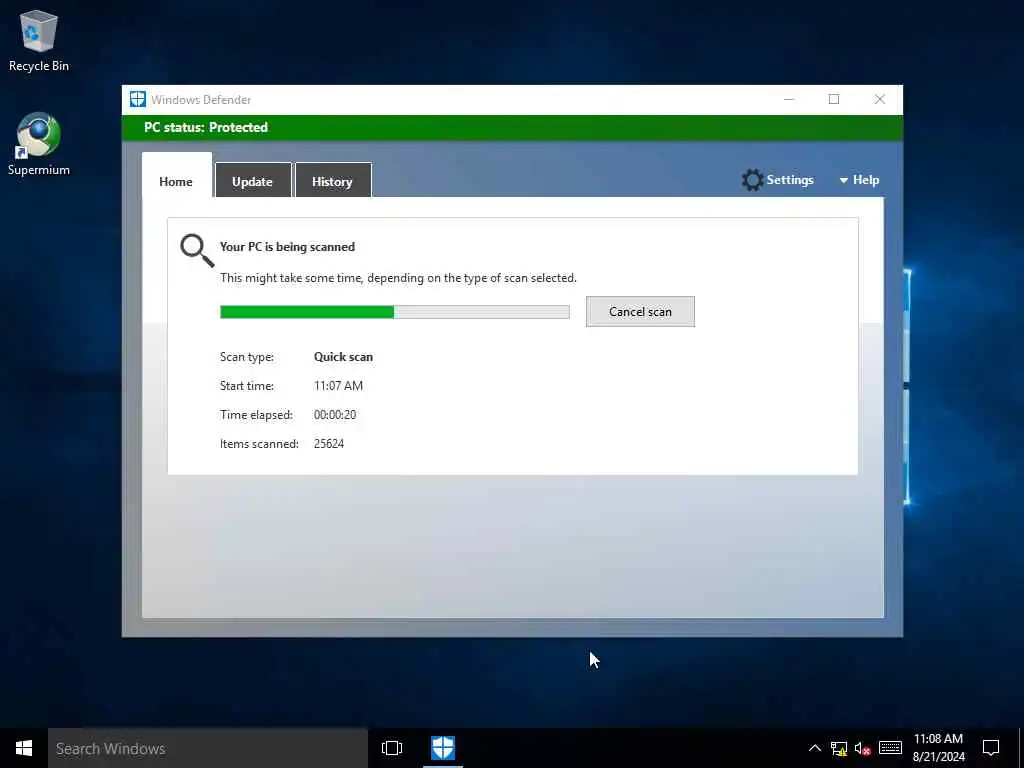Click the Windows Defender title bar shield icon
The image size is (1024, 768).
pyautogui.click(x=137, y=99)
